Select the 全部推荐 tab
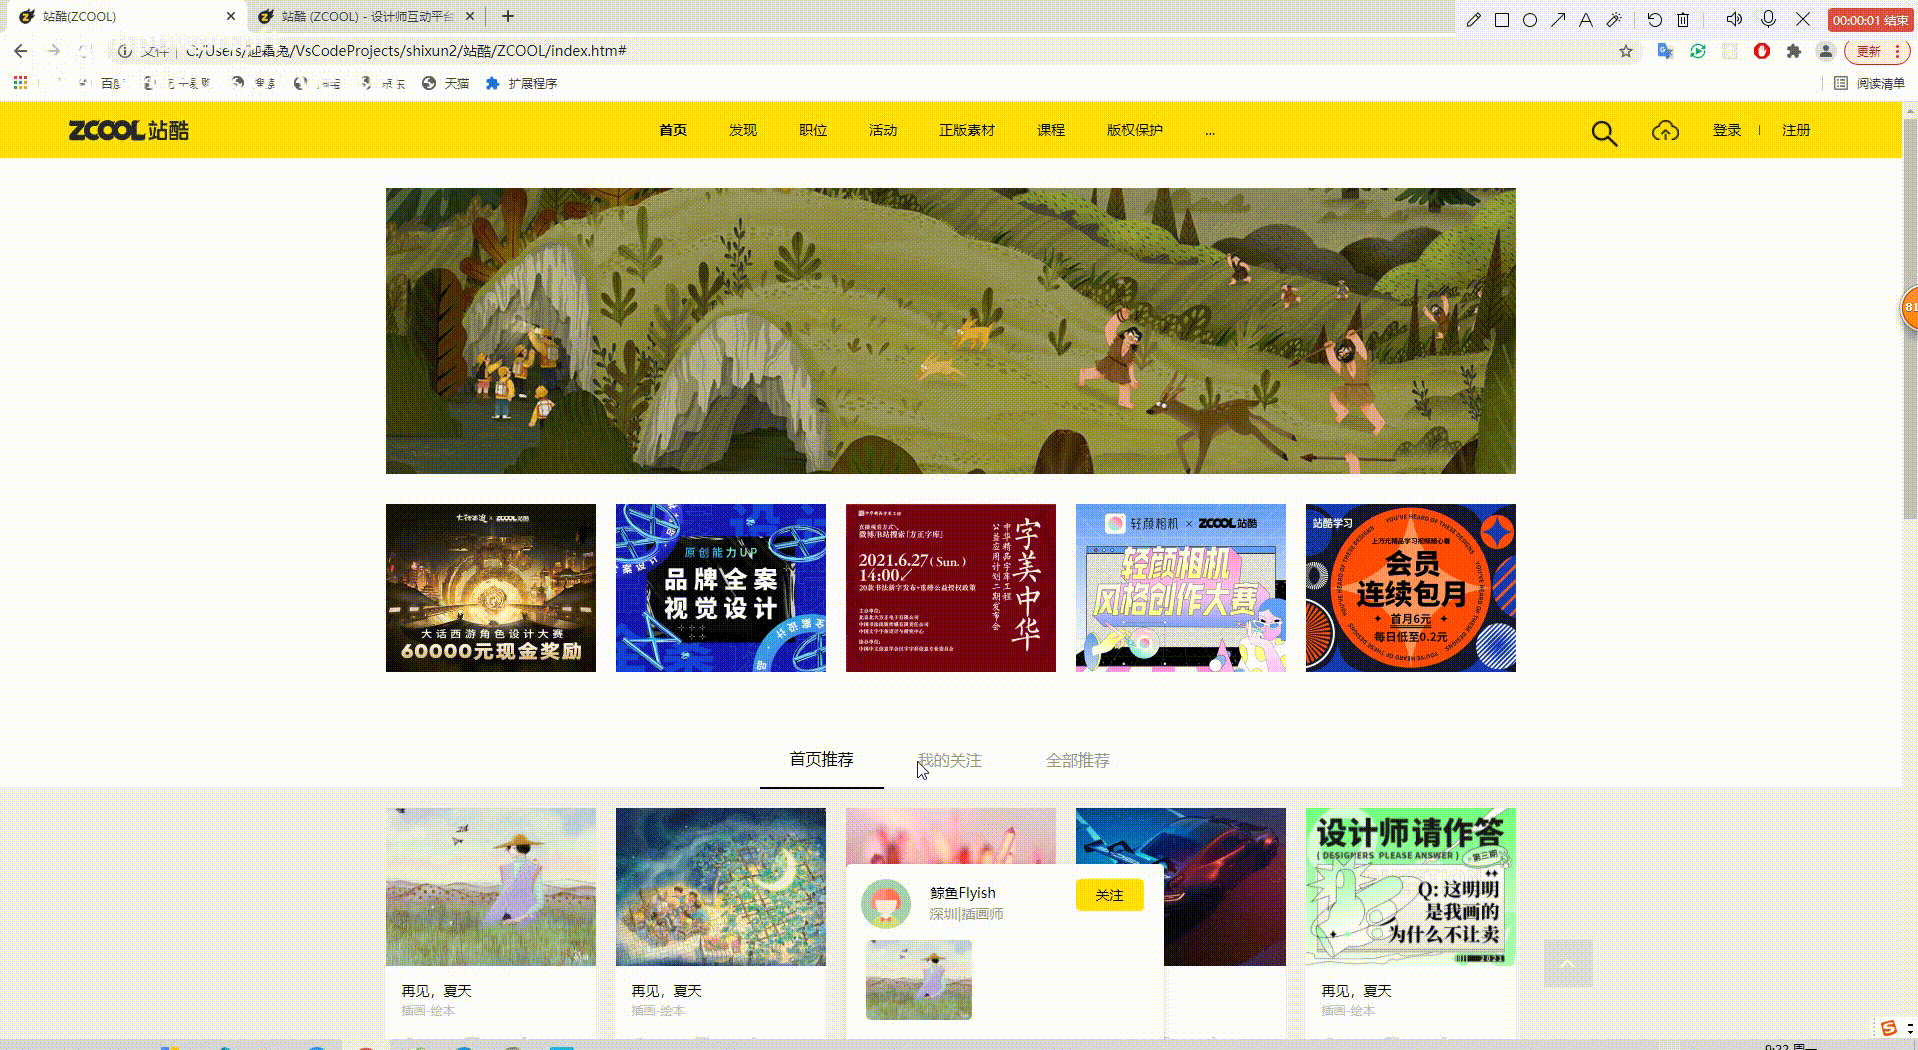The image size is (1918, 1050). [x=1078, y=761]
